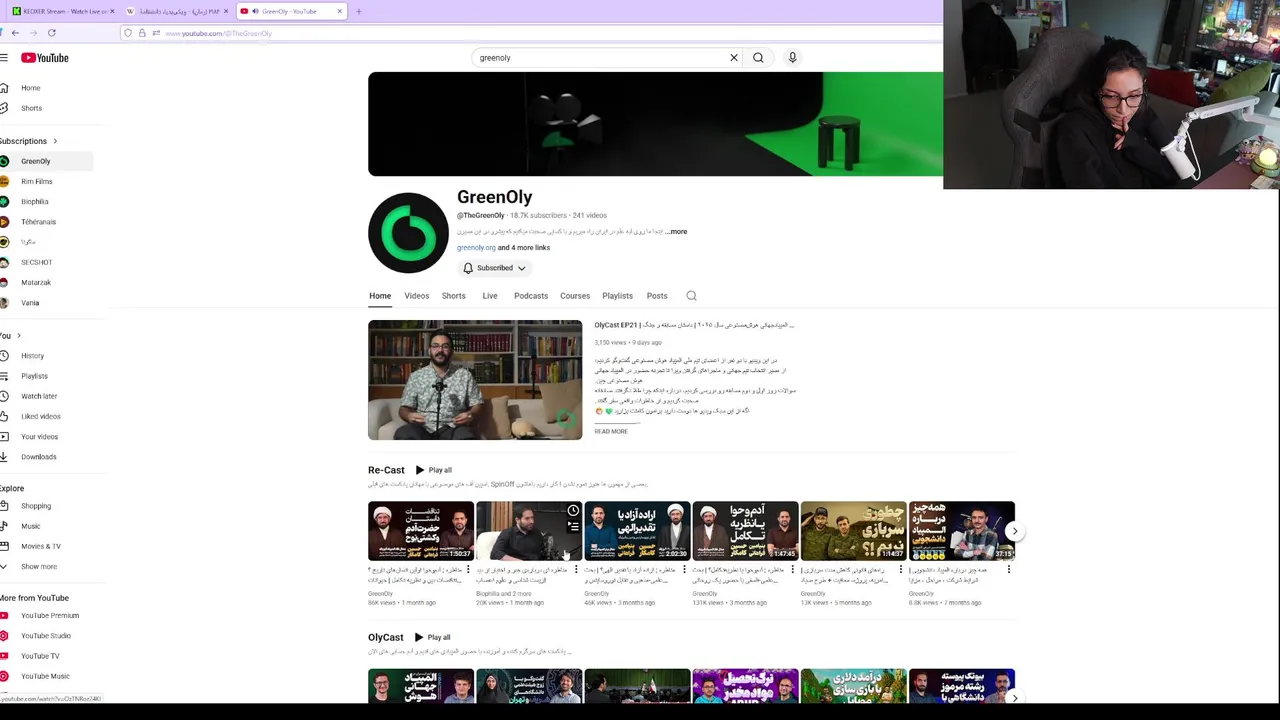Clear the search box with X
Viewport: 1280px width, 720px height.
click(733, 58)
